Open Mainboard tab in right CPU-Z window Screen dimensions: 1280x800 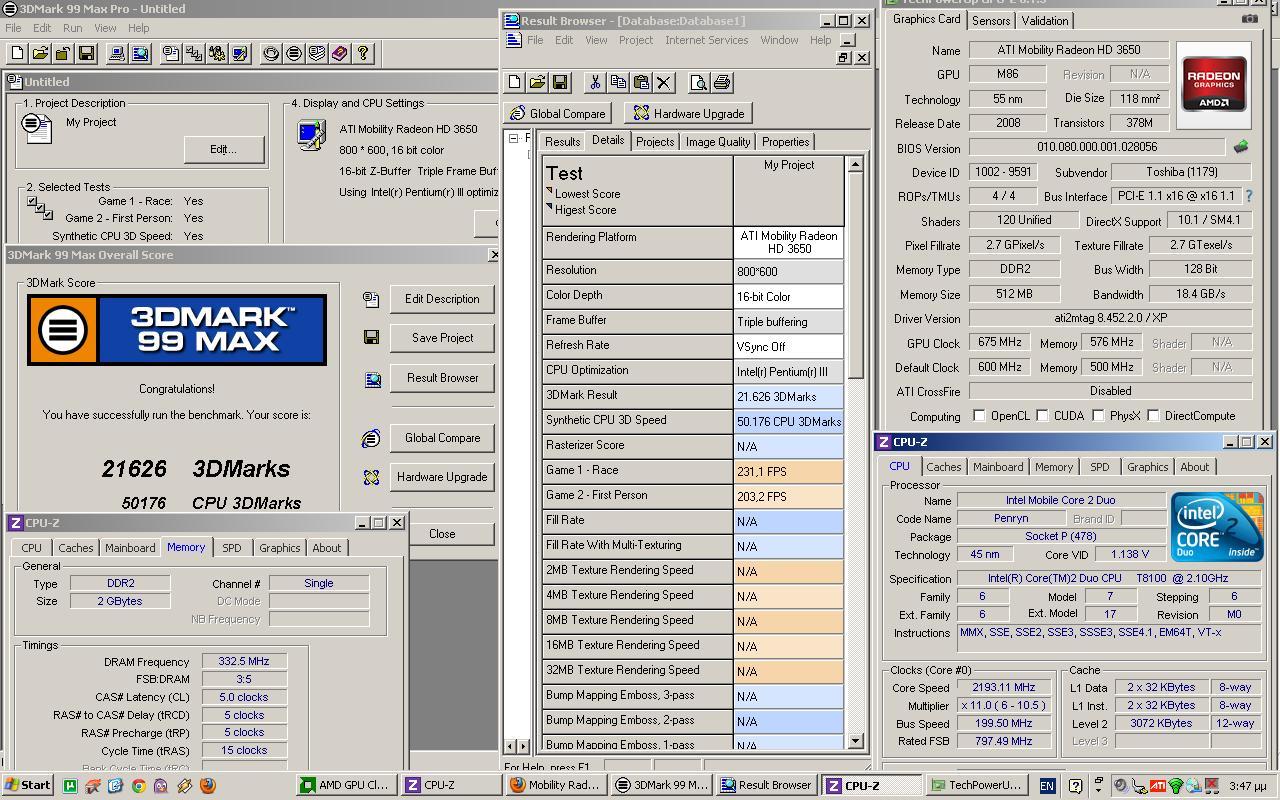(x=998, y=467)
